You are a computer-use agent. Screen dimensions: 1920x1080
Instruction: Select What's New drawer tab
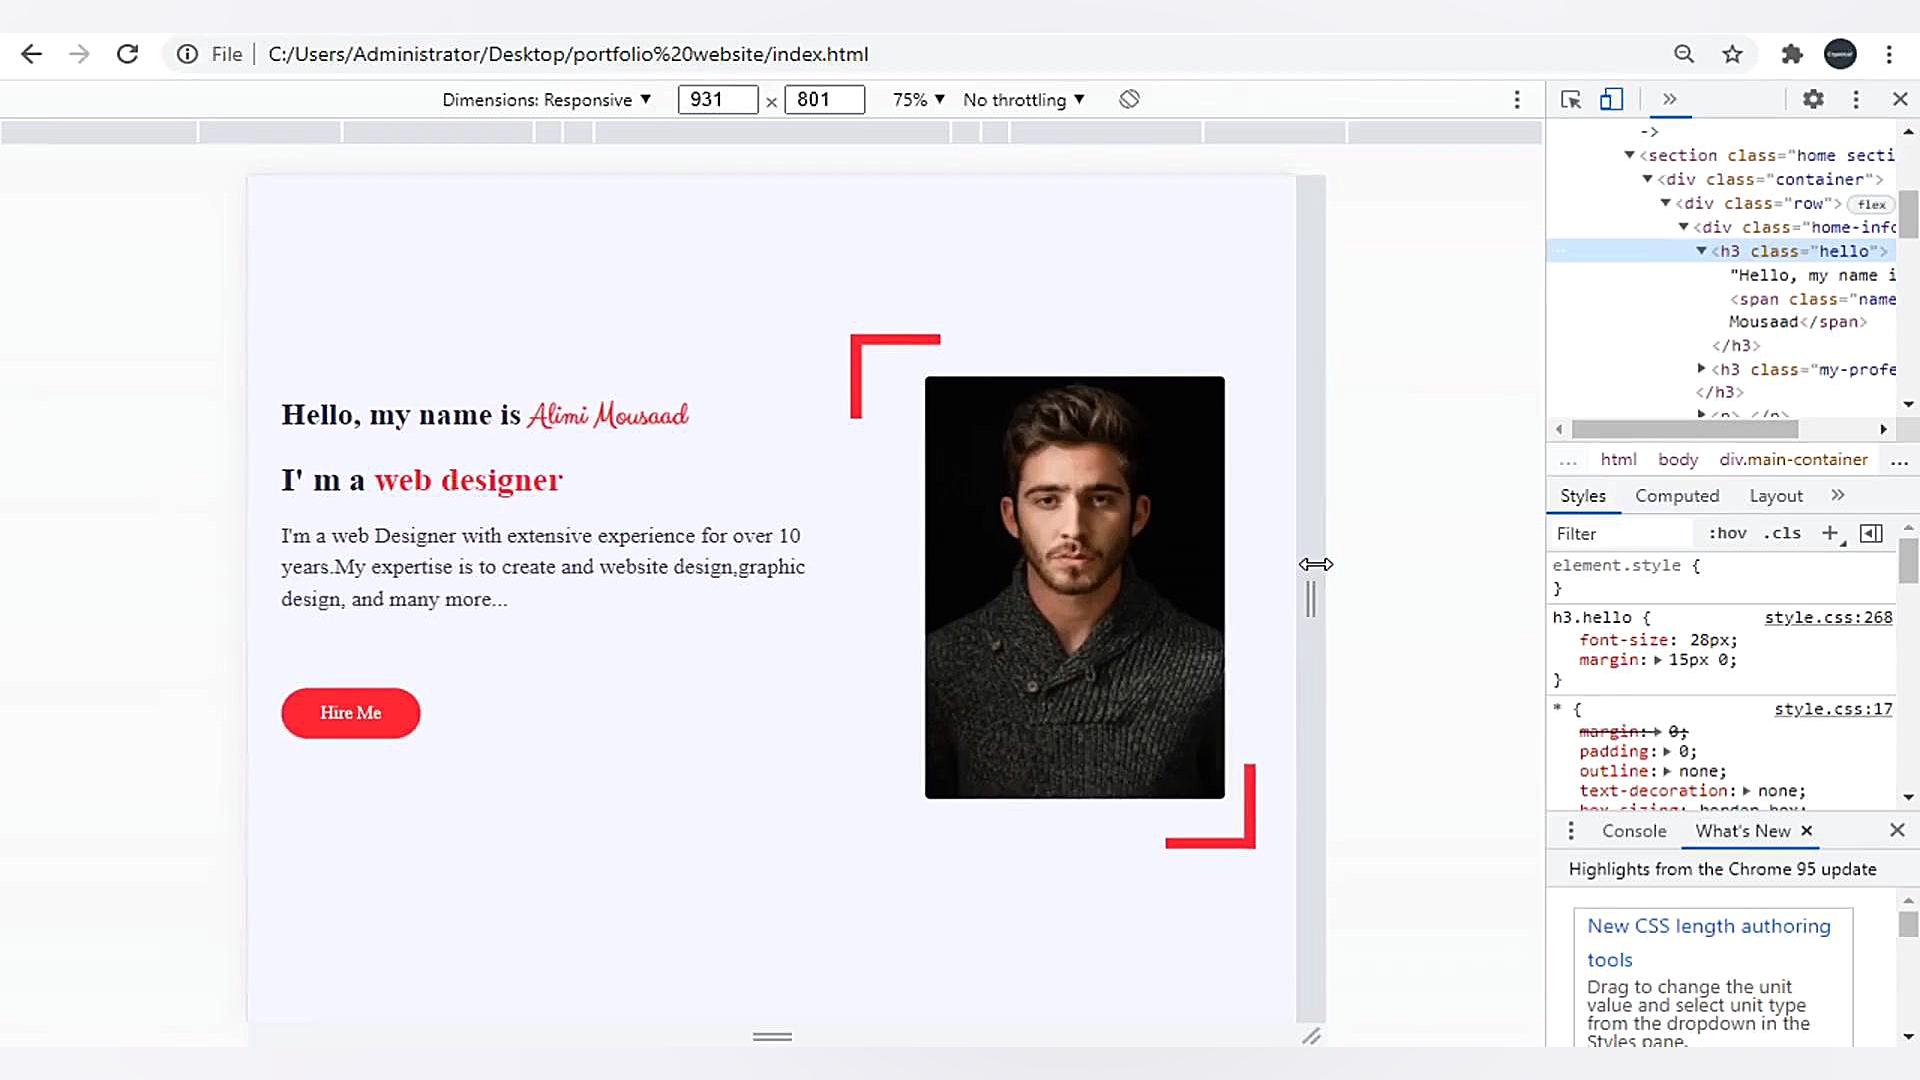[x=1743, y=831]
